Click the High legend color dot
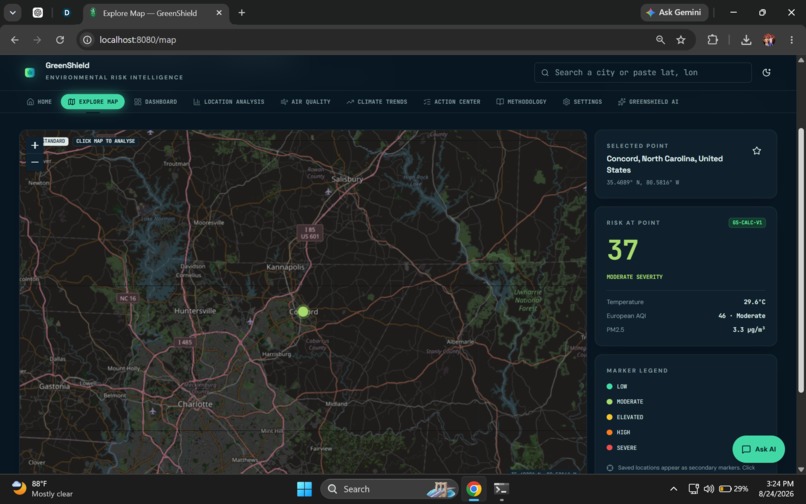The height and width of the screenshot is (504, 806). point(610,433)
